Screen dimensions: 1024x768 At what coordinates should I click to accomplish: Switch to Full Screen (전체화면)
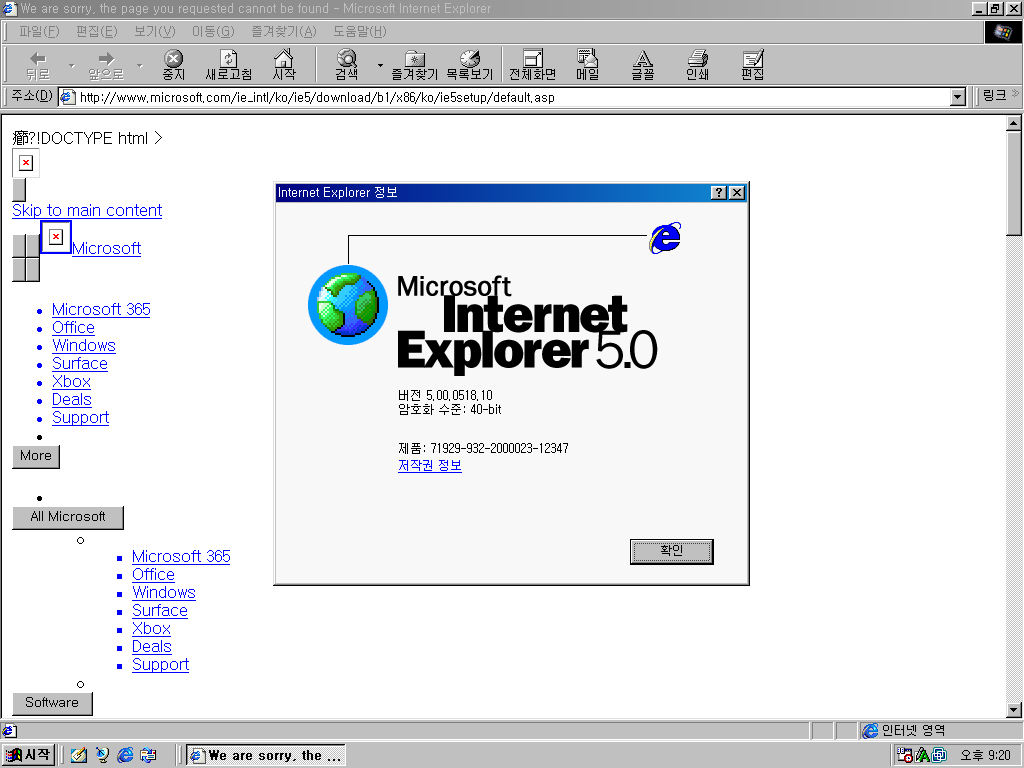[532, 65]
